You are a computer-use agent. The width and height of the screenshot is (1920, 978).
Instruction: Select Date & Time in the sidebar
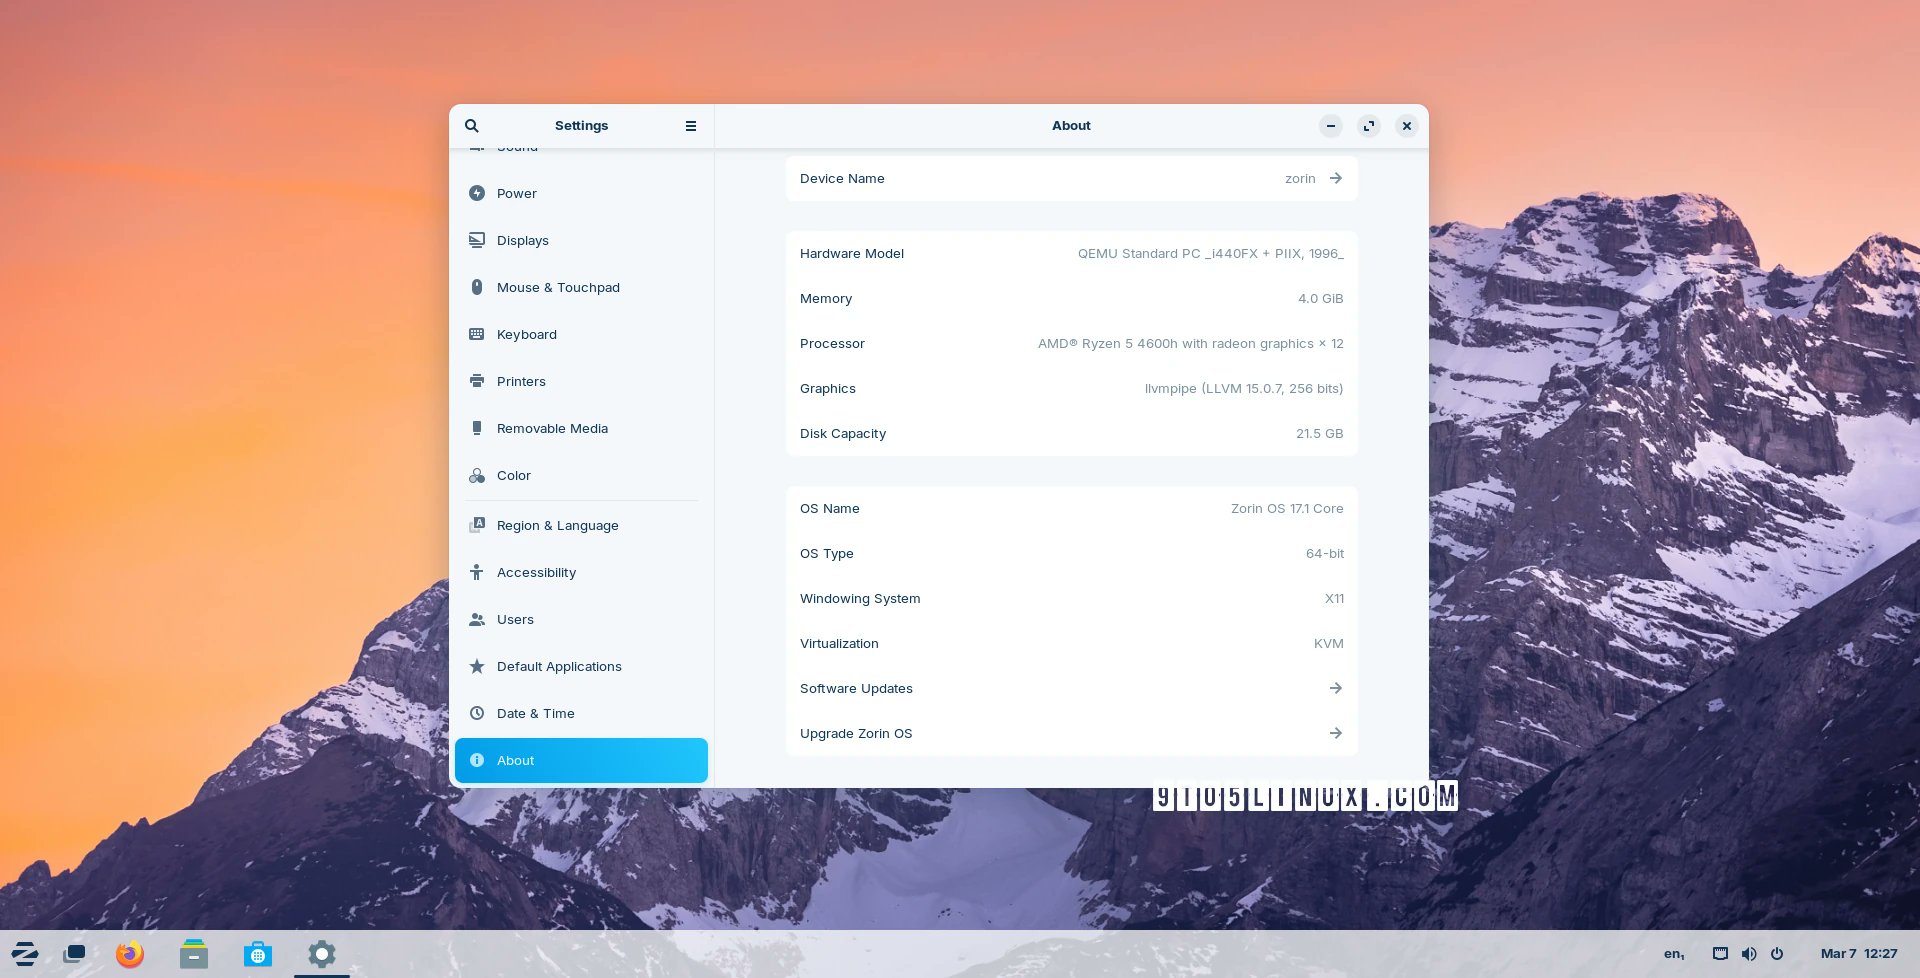536,713
